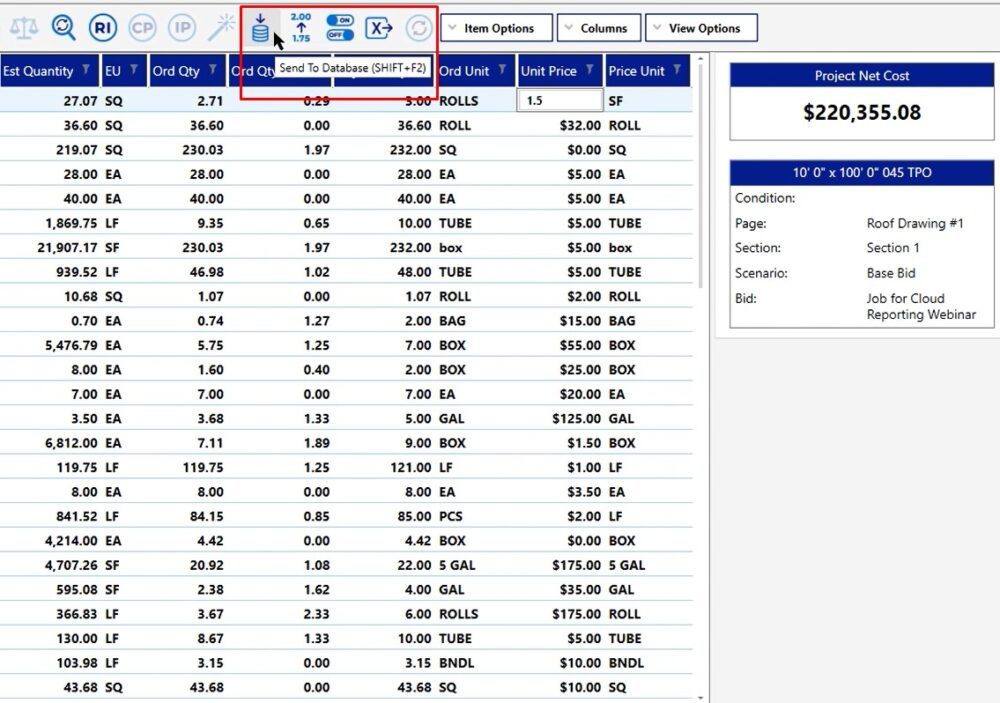
Task: Open the Item Options dropdown
Action: pyautogui.click(x=497, y=28)
